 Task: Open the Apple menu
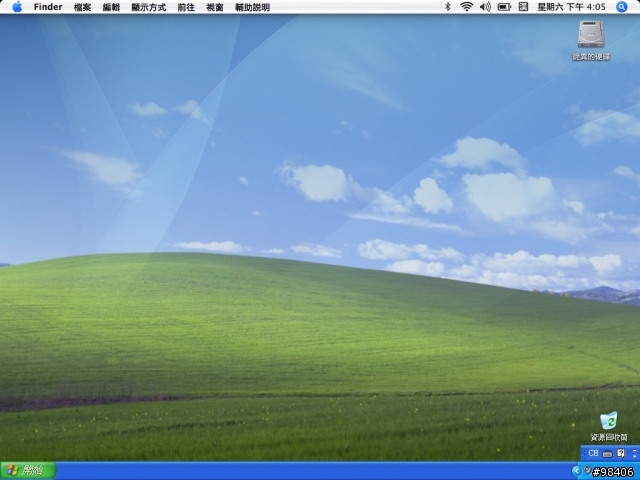(x=17, y=7)
